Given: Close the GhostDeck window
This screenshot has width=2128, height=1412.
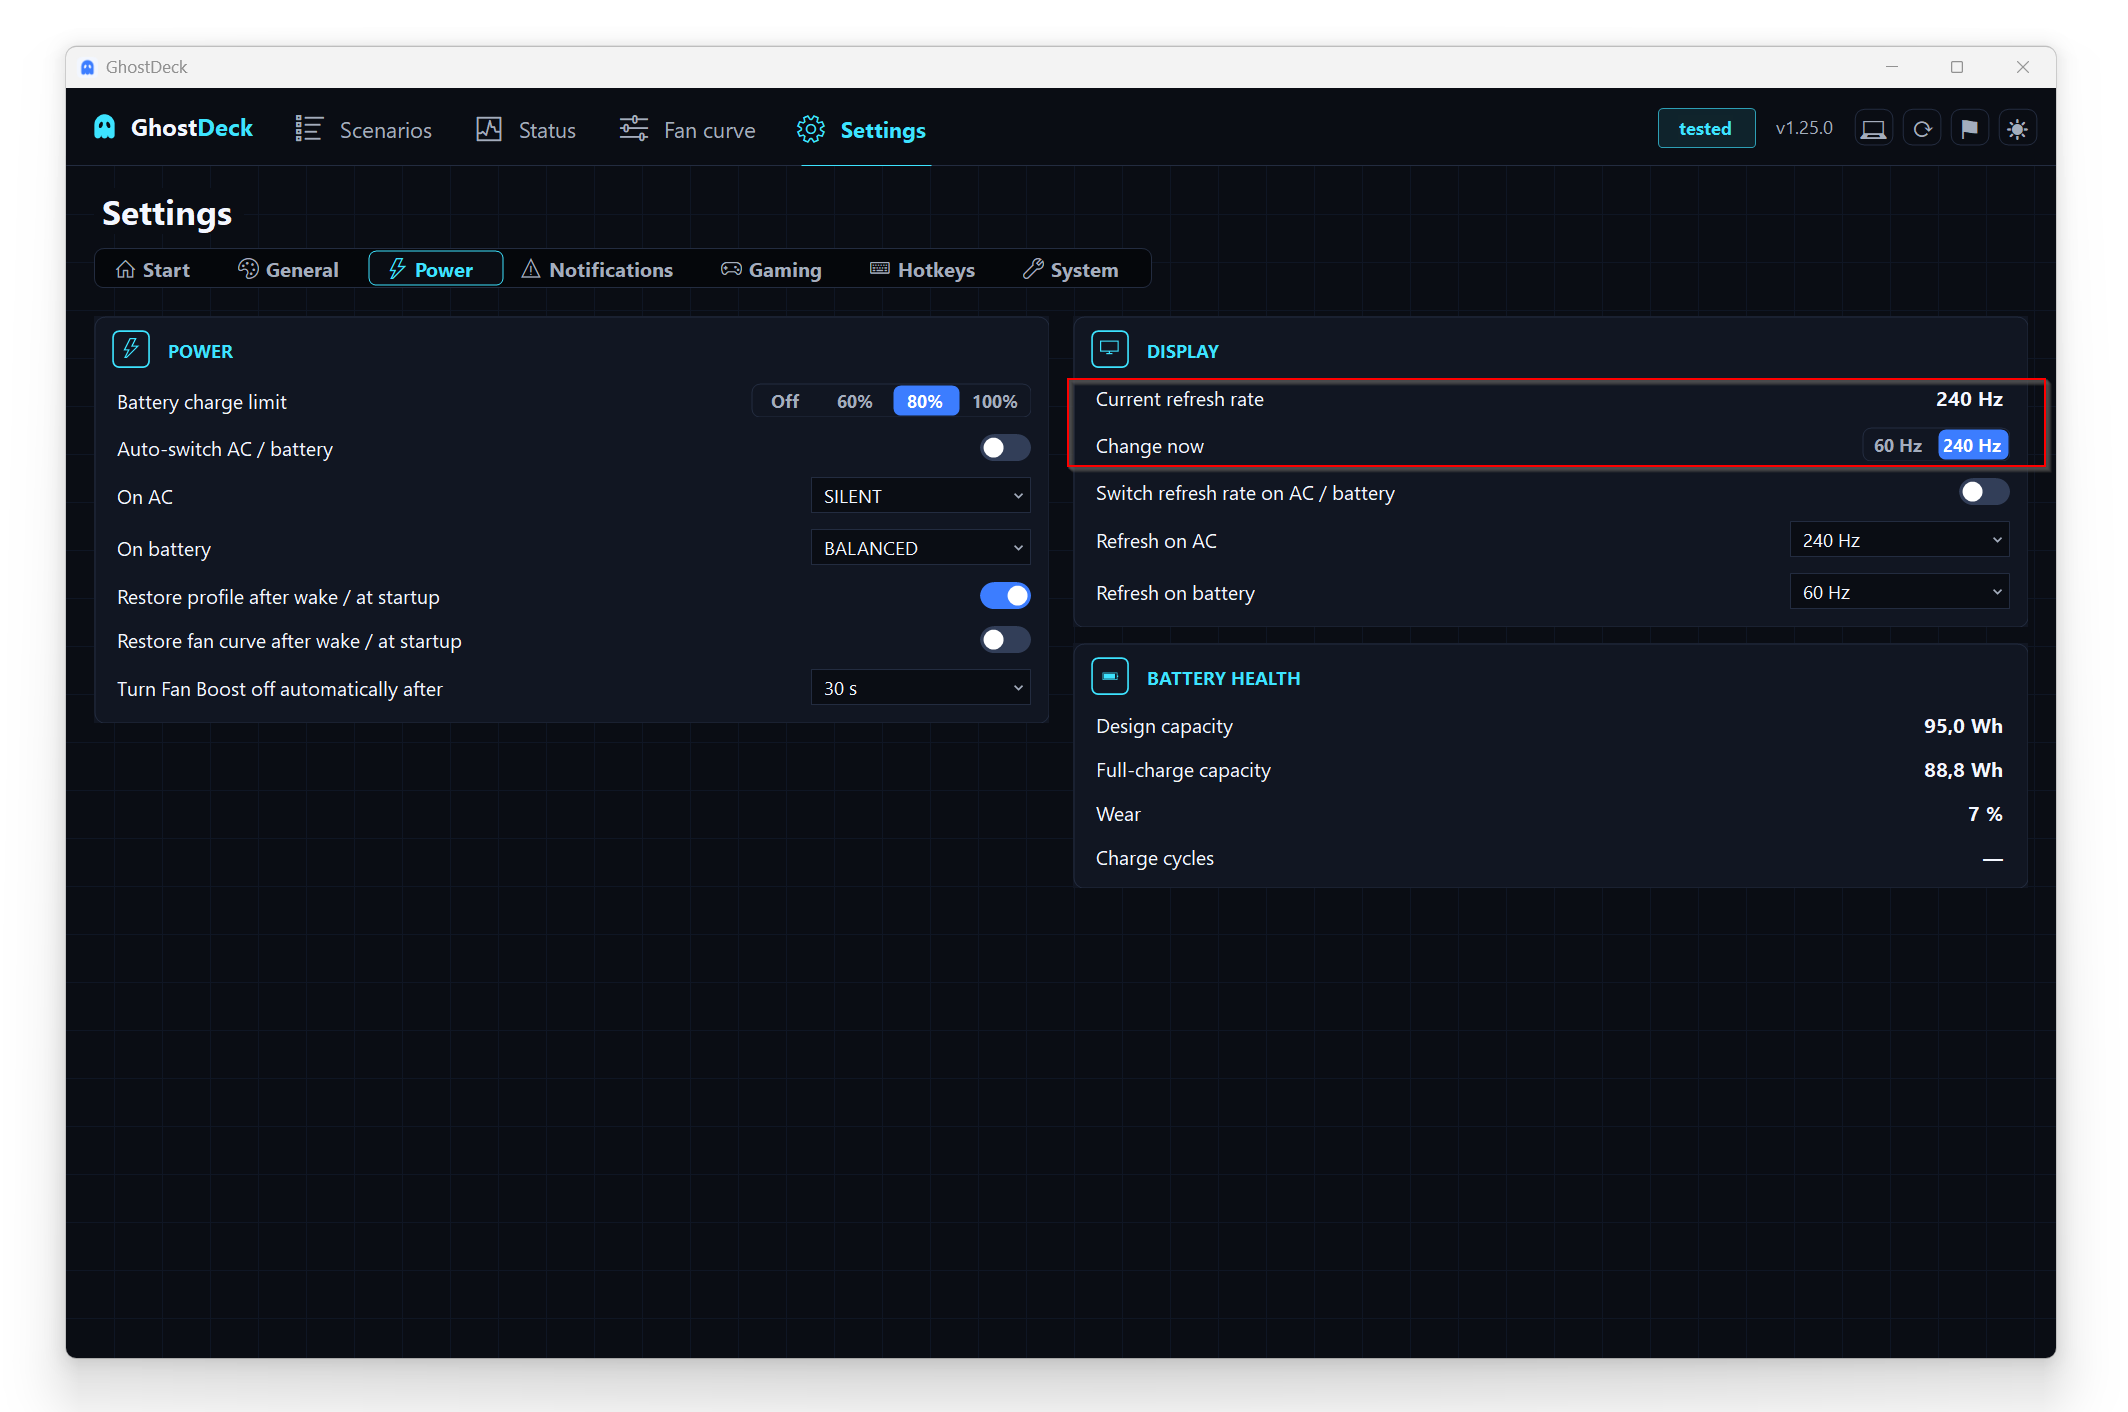Looking at the screenshot, I should coord(2023,67).
